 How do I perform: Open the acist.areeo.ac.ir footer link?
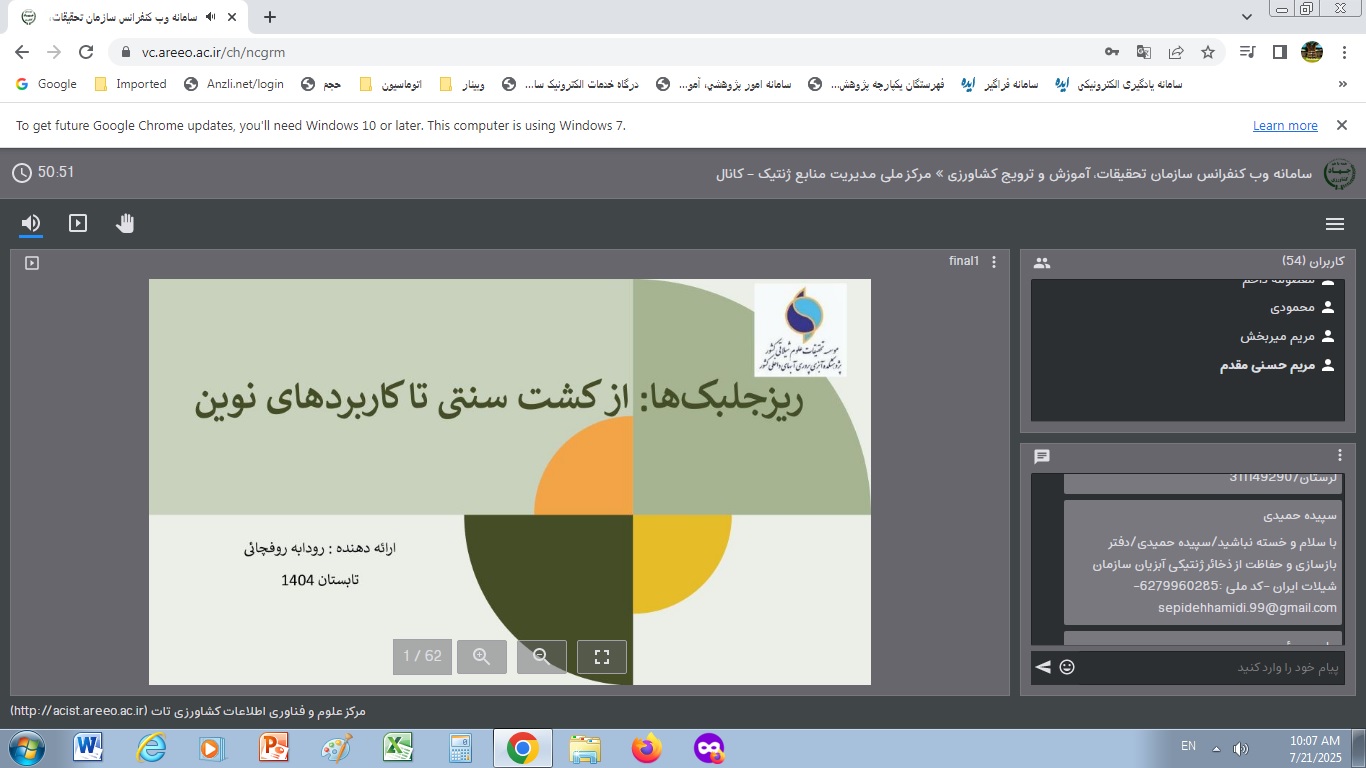click(x=78, y=711)
